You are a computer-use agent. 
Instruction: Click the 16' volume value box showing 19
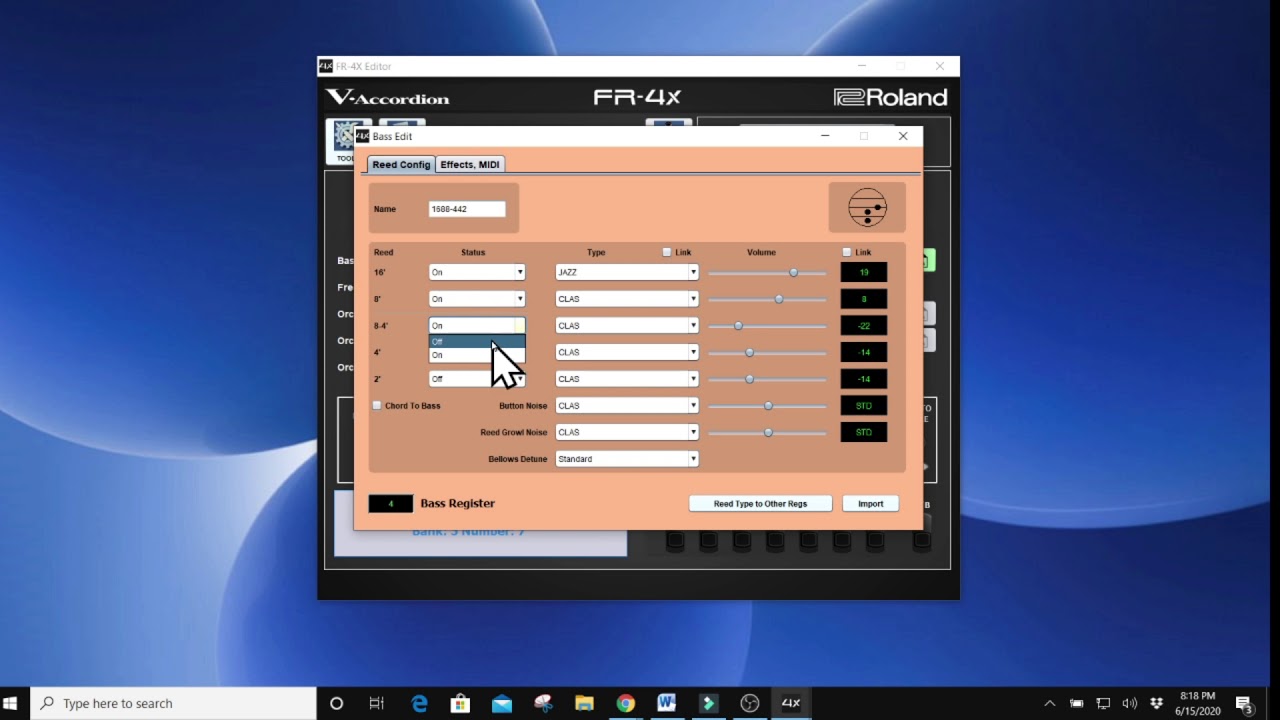click(x=864, y=272)
